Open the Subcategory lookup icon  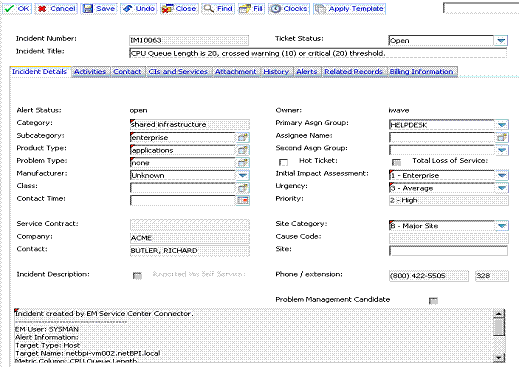point(243,137)
